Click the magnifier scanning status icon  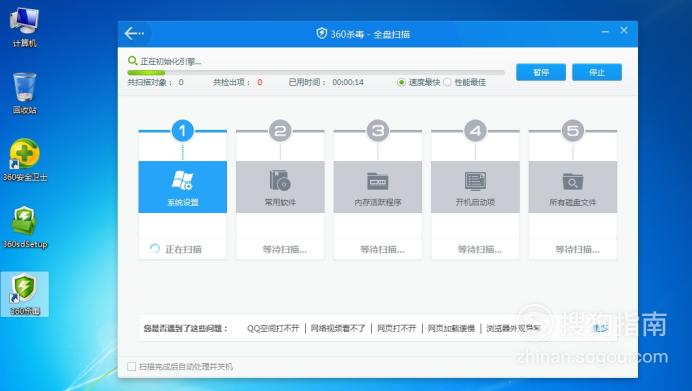point(132,60)
